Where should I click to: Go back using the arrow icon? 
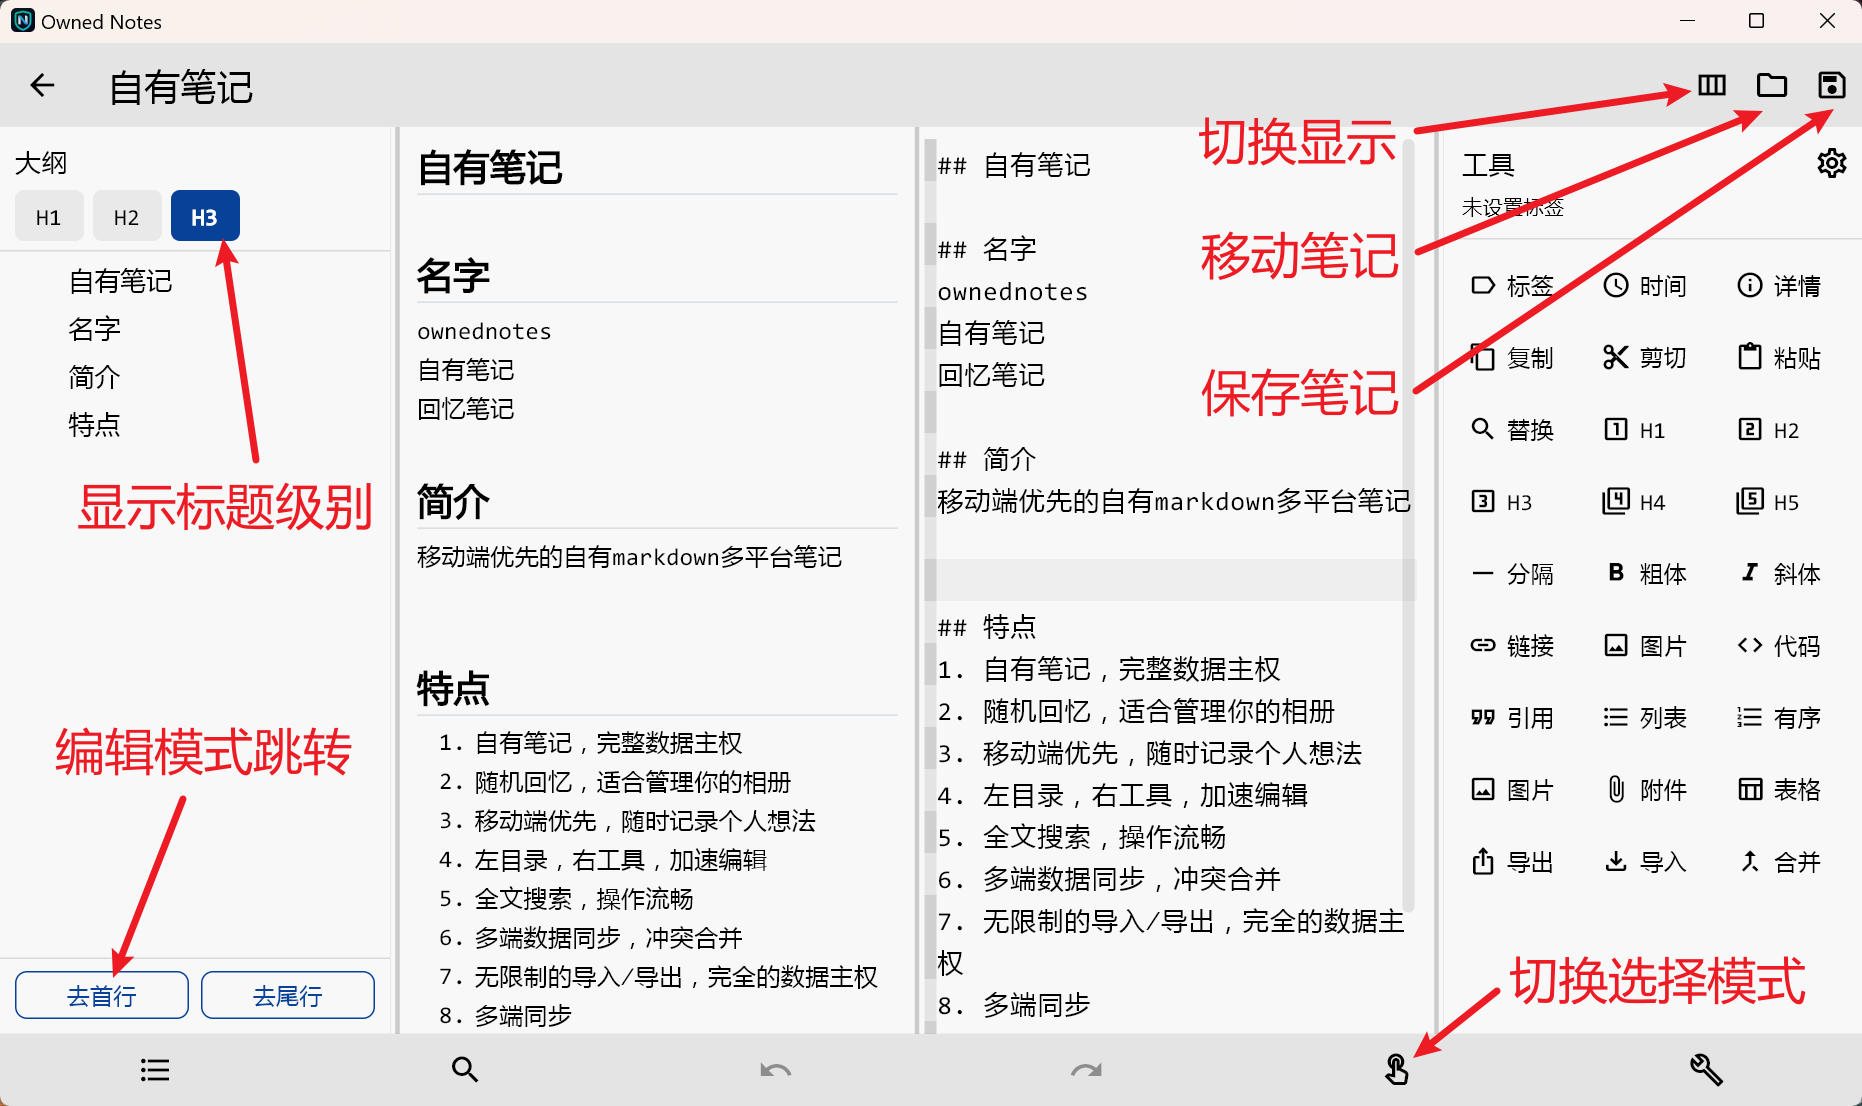[x=42, y=86]
